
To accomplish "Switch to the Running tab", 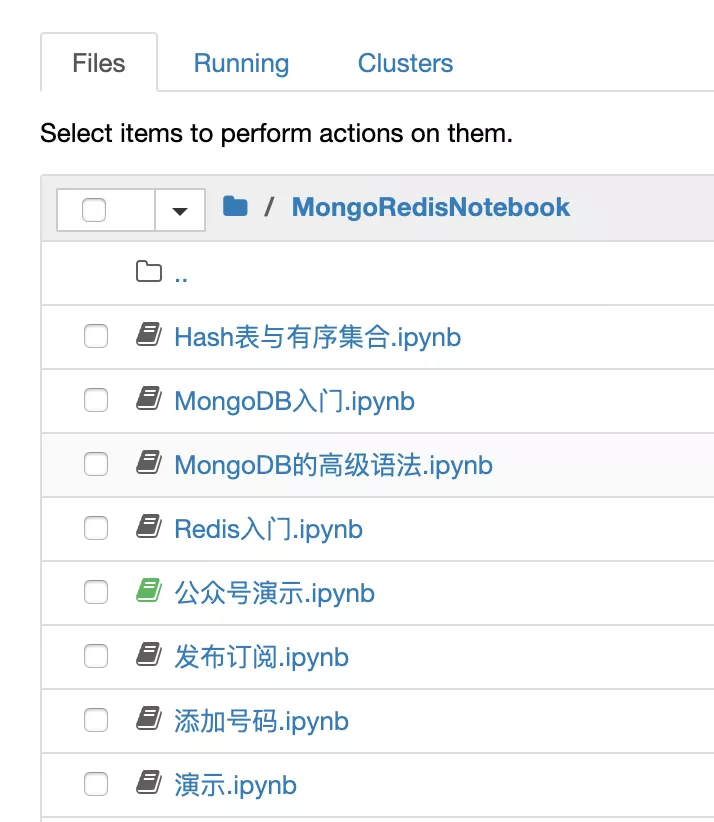I will (241, 63).
